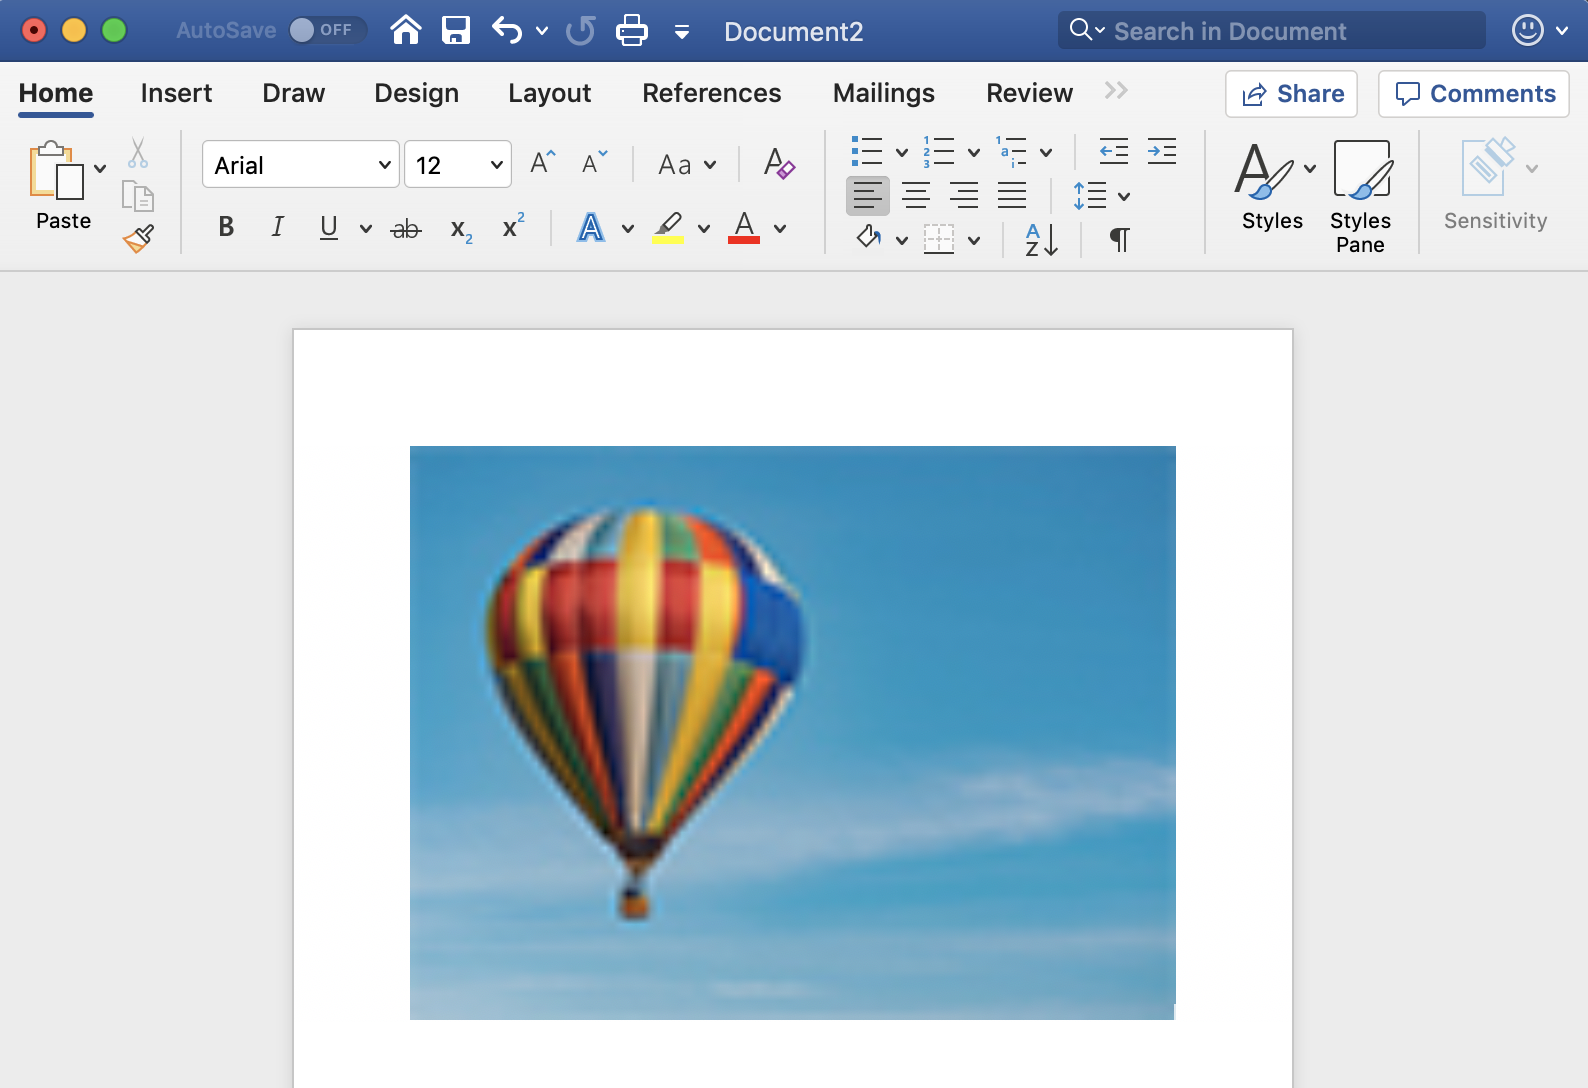Open the Comments button
Screen dimensions: 1588x1088
[1473, 94]
